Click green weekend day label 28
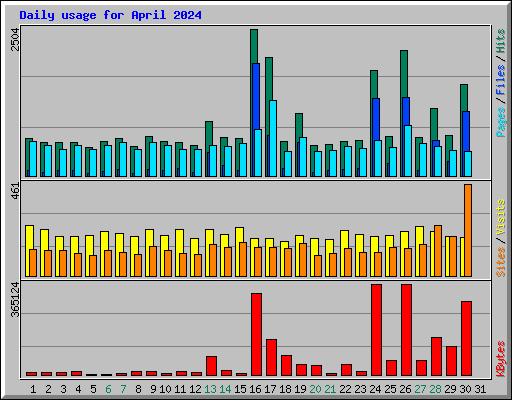This screenshot has height=400, width=512. click(435, 389)
